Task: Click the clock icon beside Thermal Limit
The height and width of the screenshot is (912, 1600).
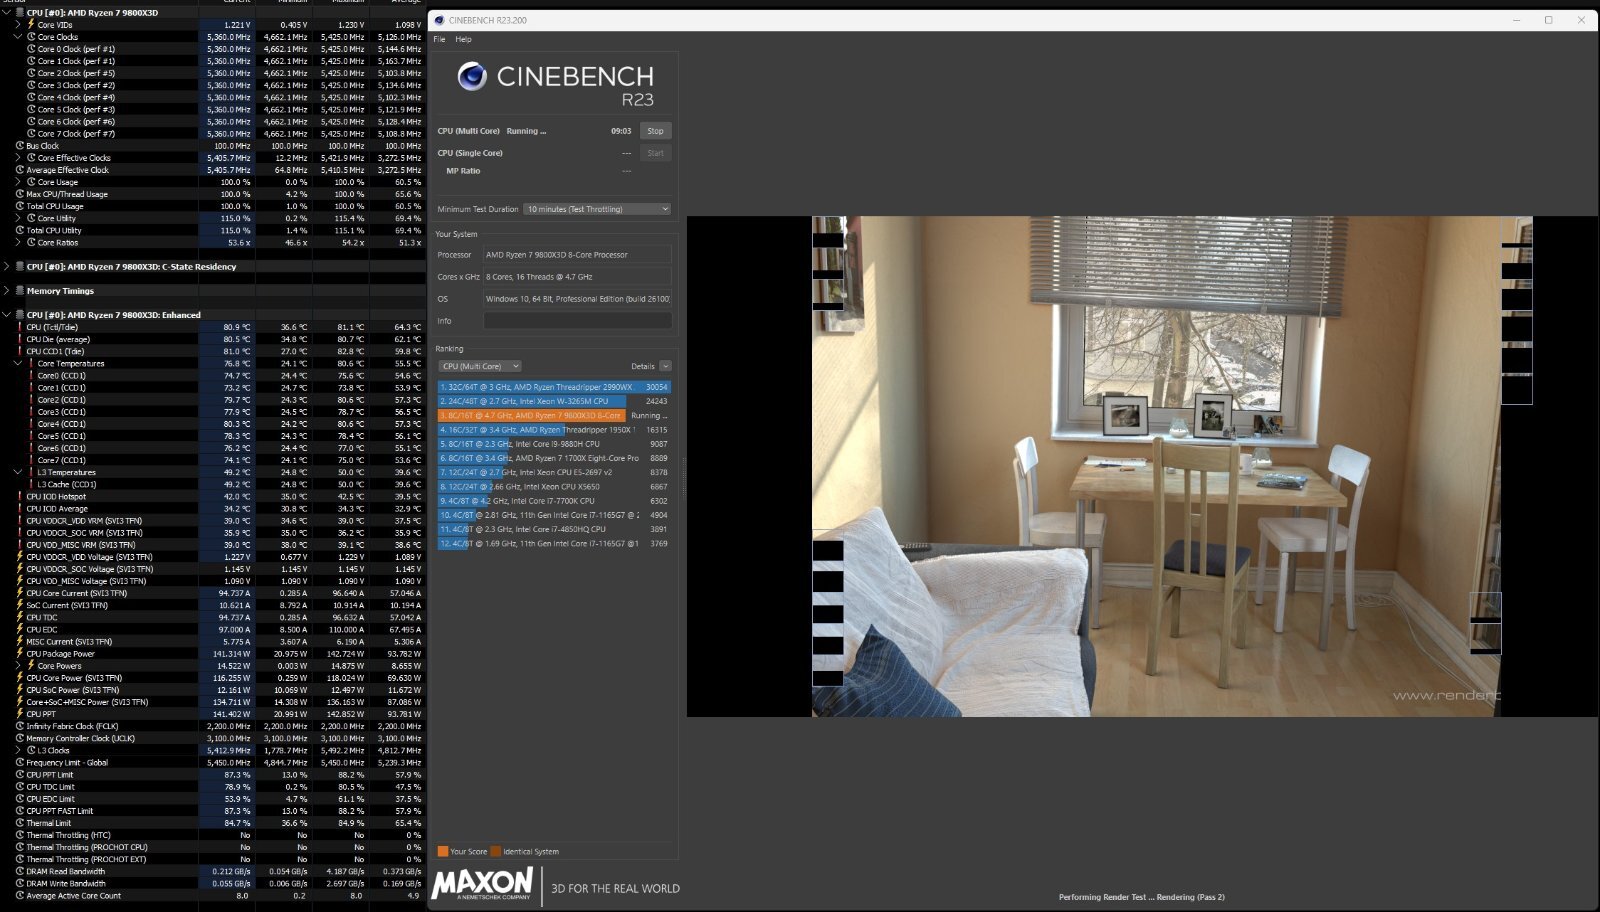Action: coord(20,823)
